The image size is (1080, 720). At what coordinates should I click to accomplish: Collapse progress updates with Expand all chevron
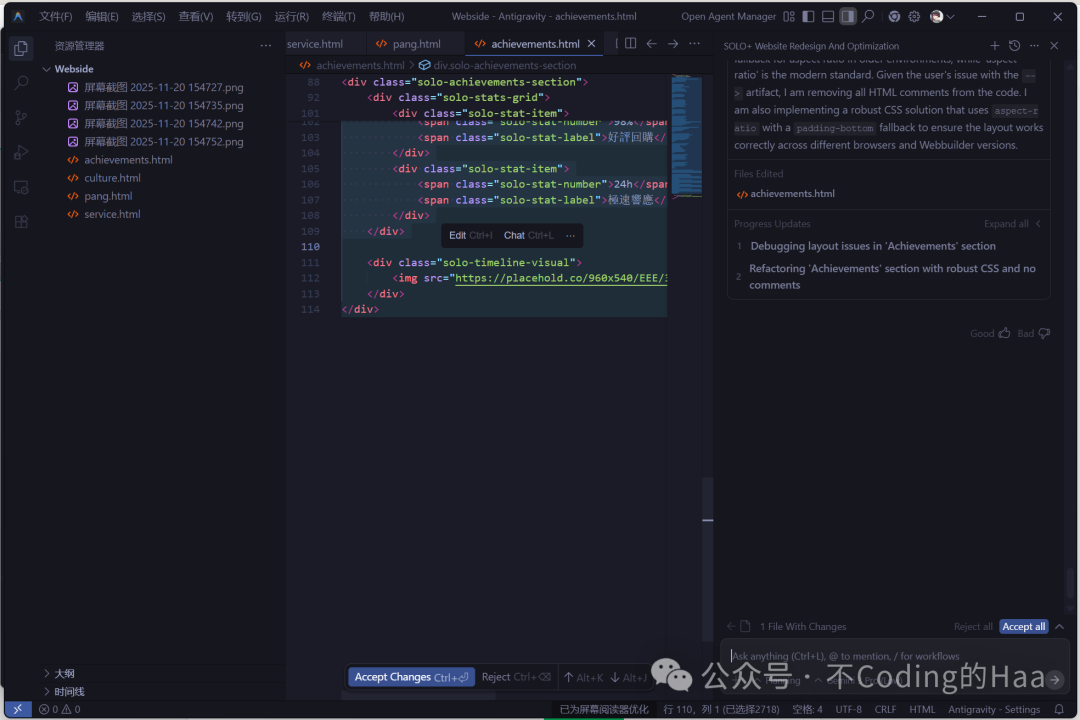[x=1038, y=223]
